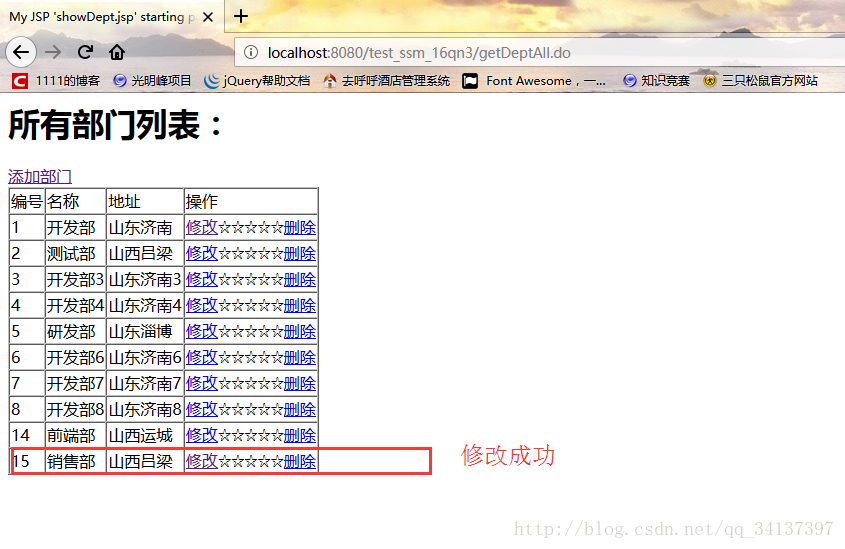
Task: Select the My JSP 'showDept.jsp' tab
Action: click(102, 17)
